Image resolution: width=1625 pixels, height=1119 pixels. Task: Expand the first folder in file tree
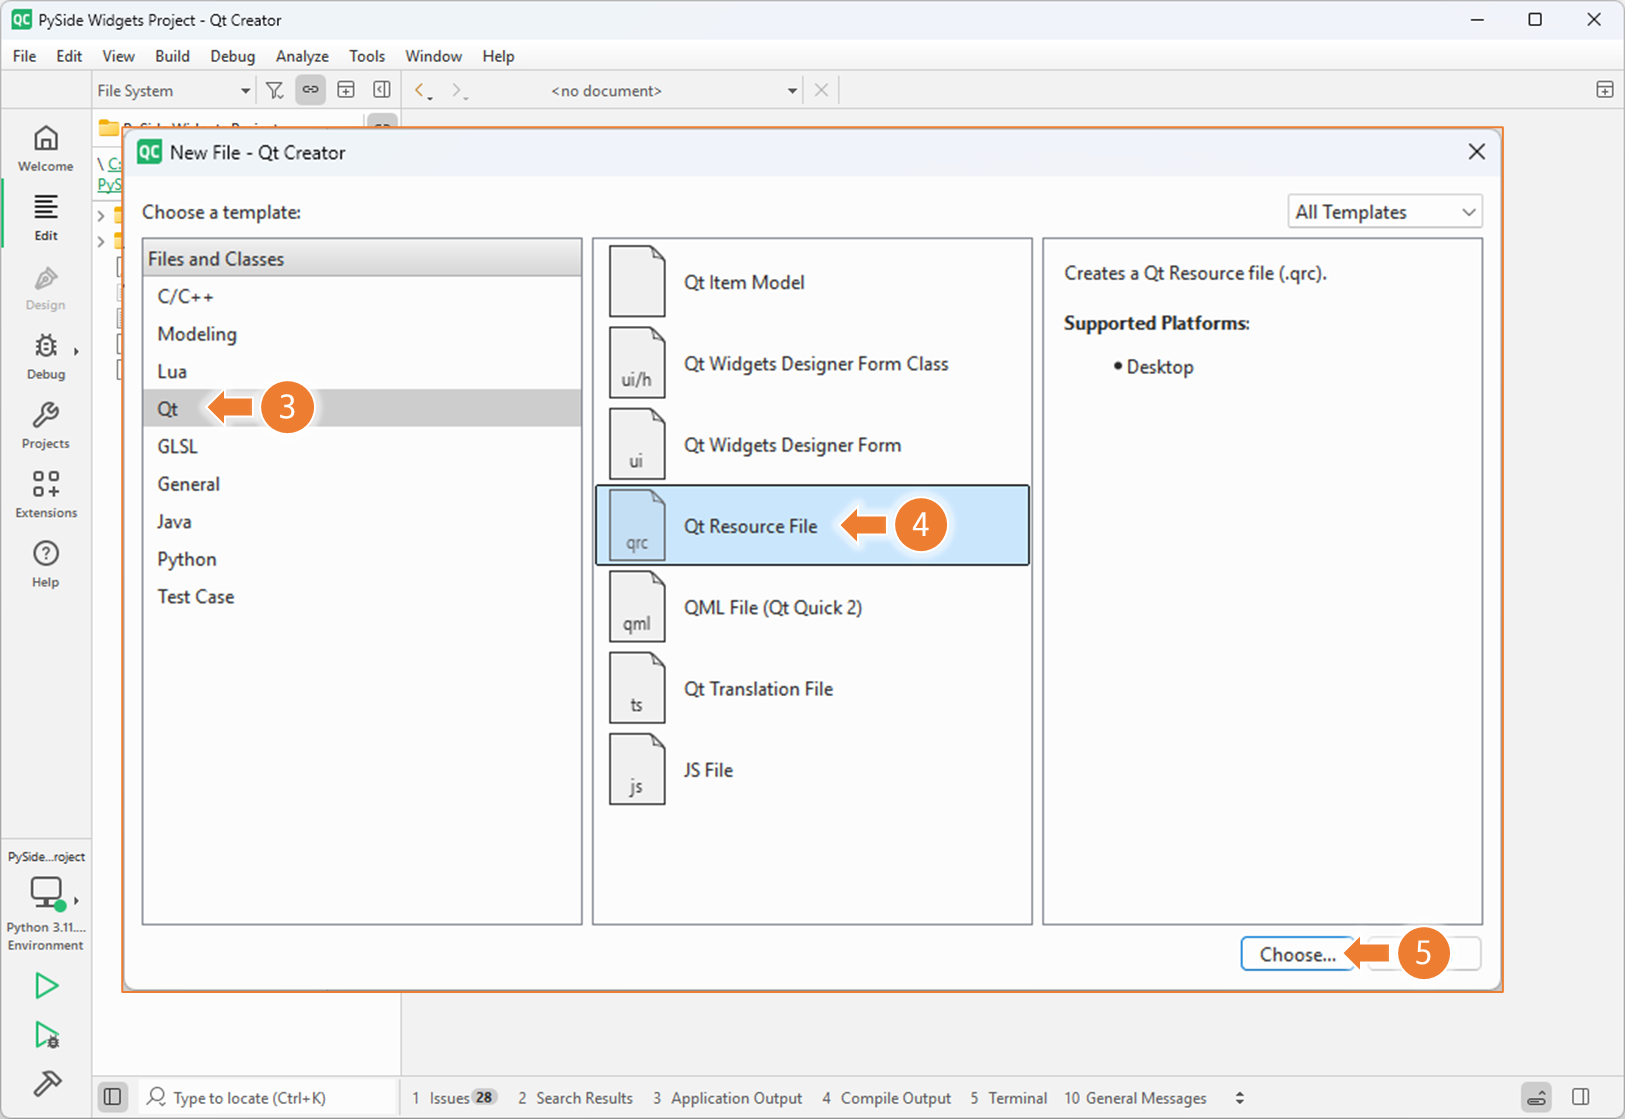pyautogui.click(x=101, y=215)
